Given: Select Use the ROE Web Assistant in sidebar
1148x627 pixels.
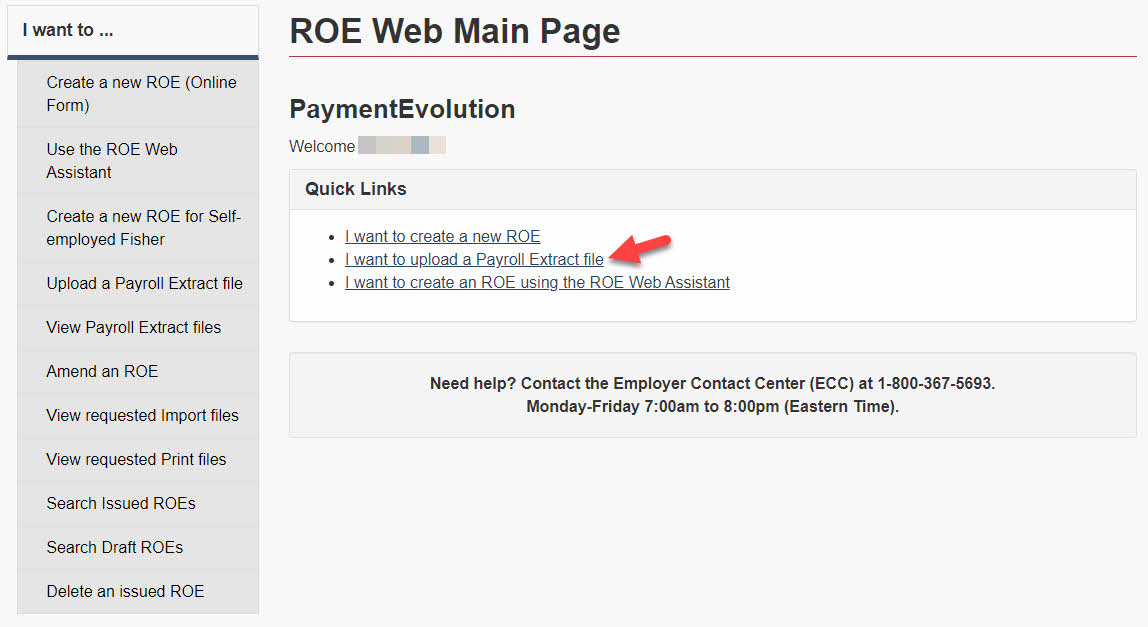Looking at the screenshot, I should 112,161.
